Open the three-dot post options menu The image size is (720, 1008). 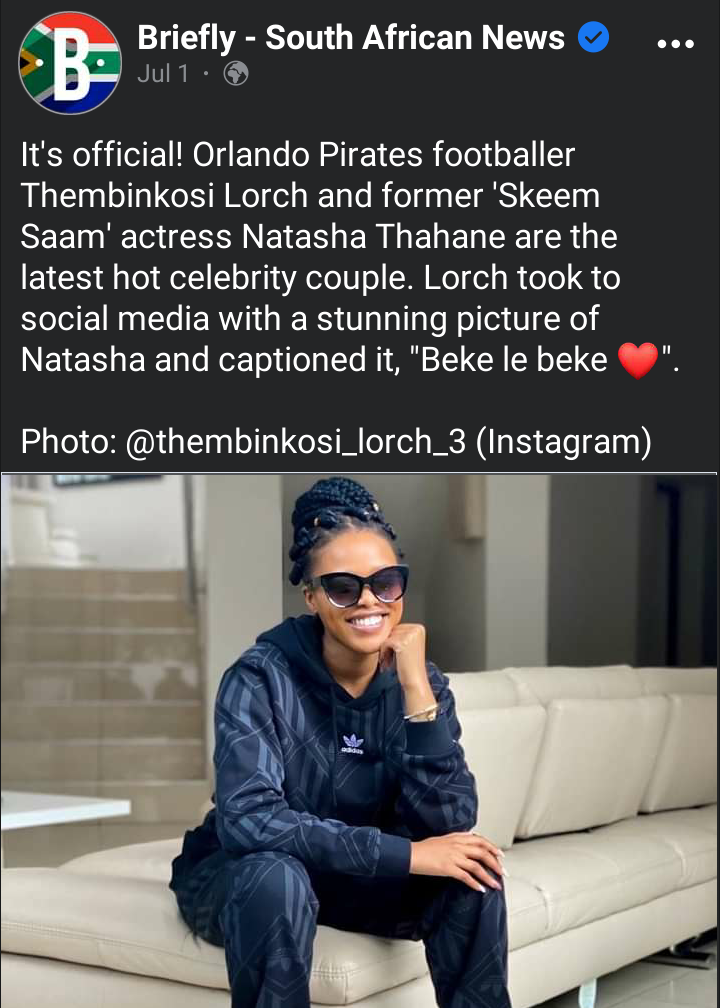(x=676, y=44)
